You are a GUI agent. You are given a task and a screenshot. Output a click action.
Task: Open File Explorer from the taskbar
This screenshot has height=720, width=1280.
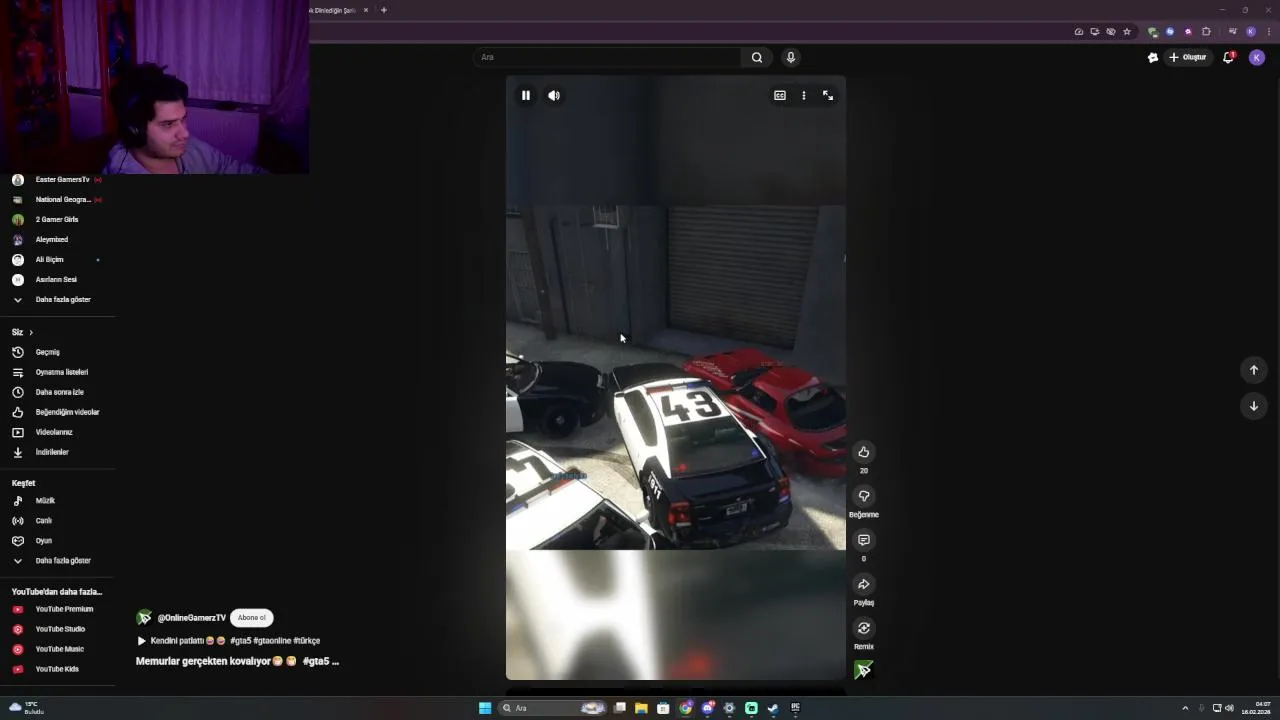click(x=641, y=708)
